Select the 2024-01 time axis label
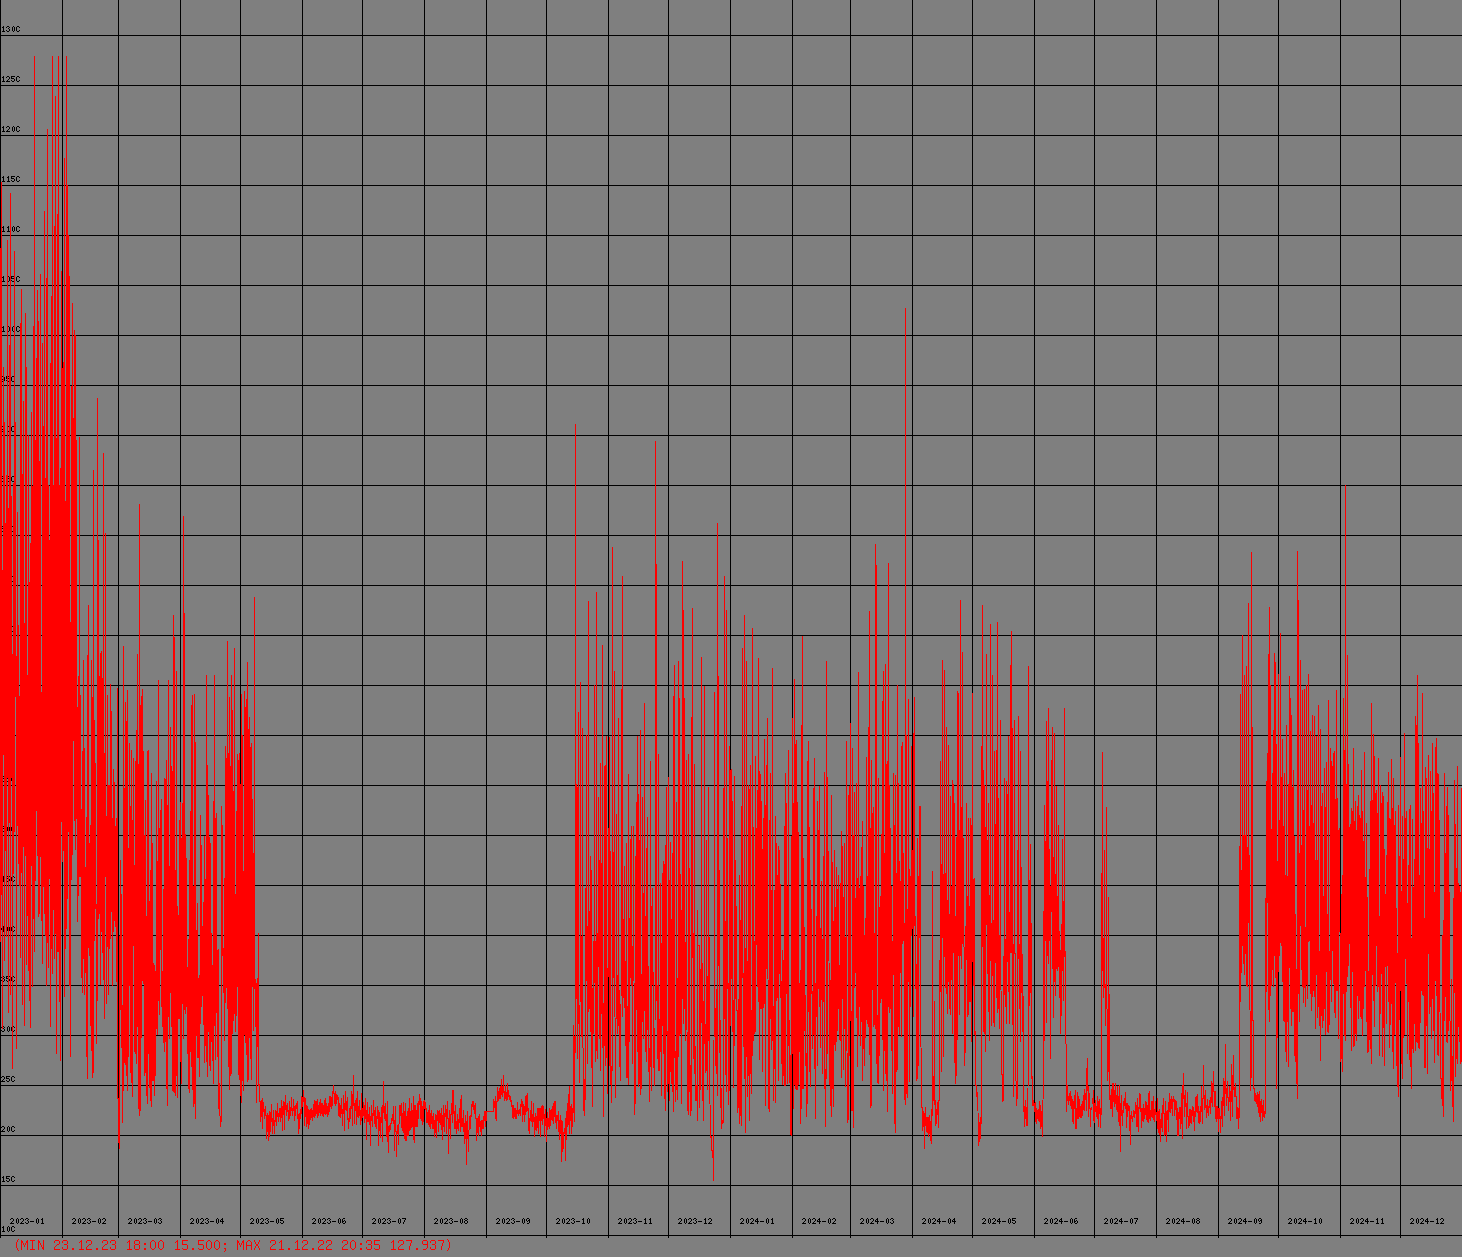 (x=757, y=1221)
